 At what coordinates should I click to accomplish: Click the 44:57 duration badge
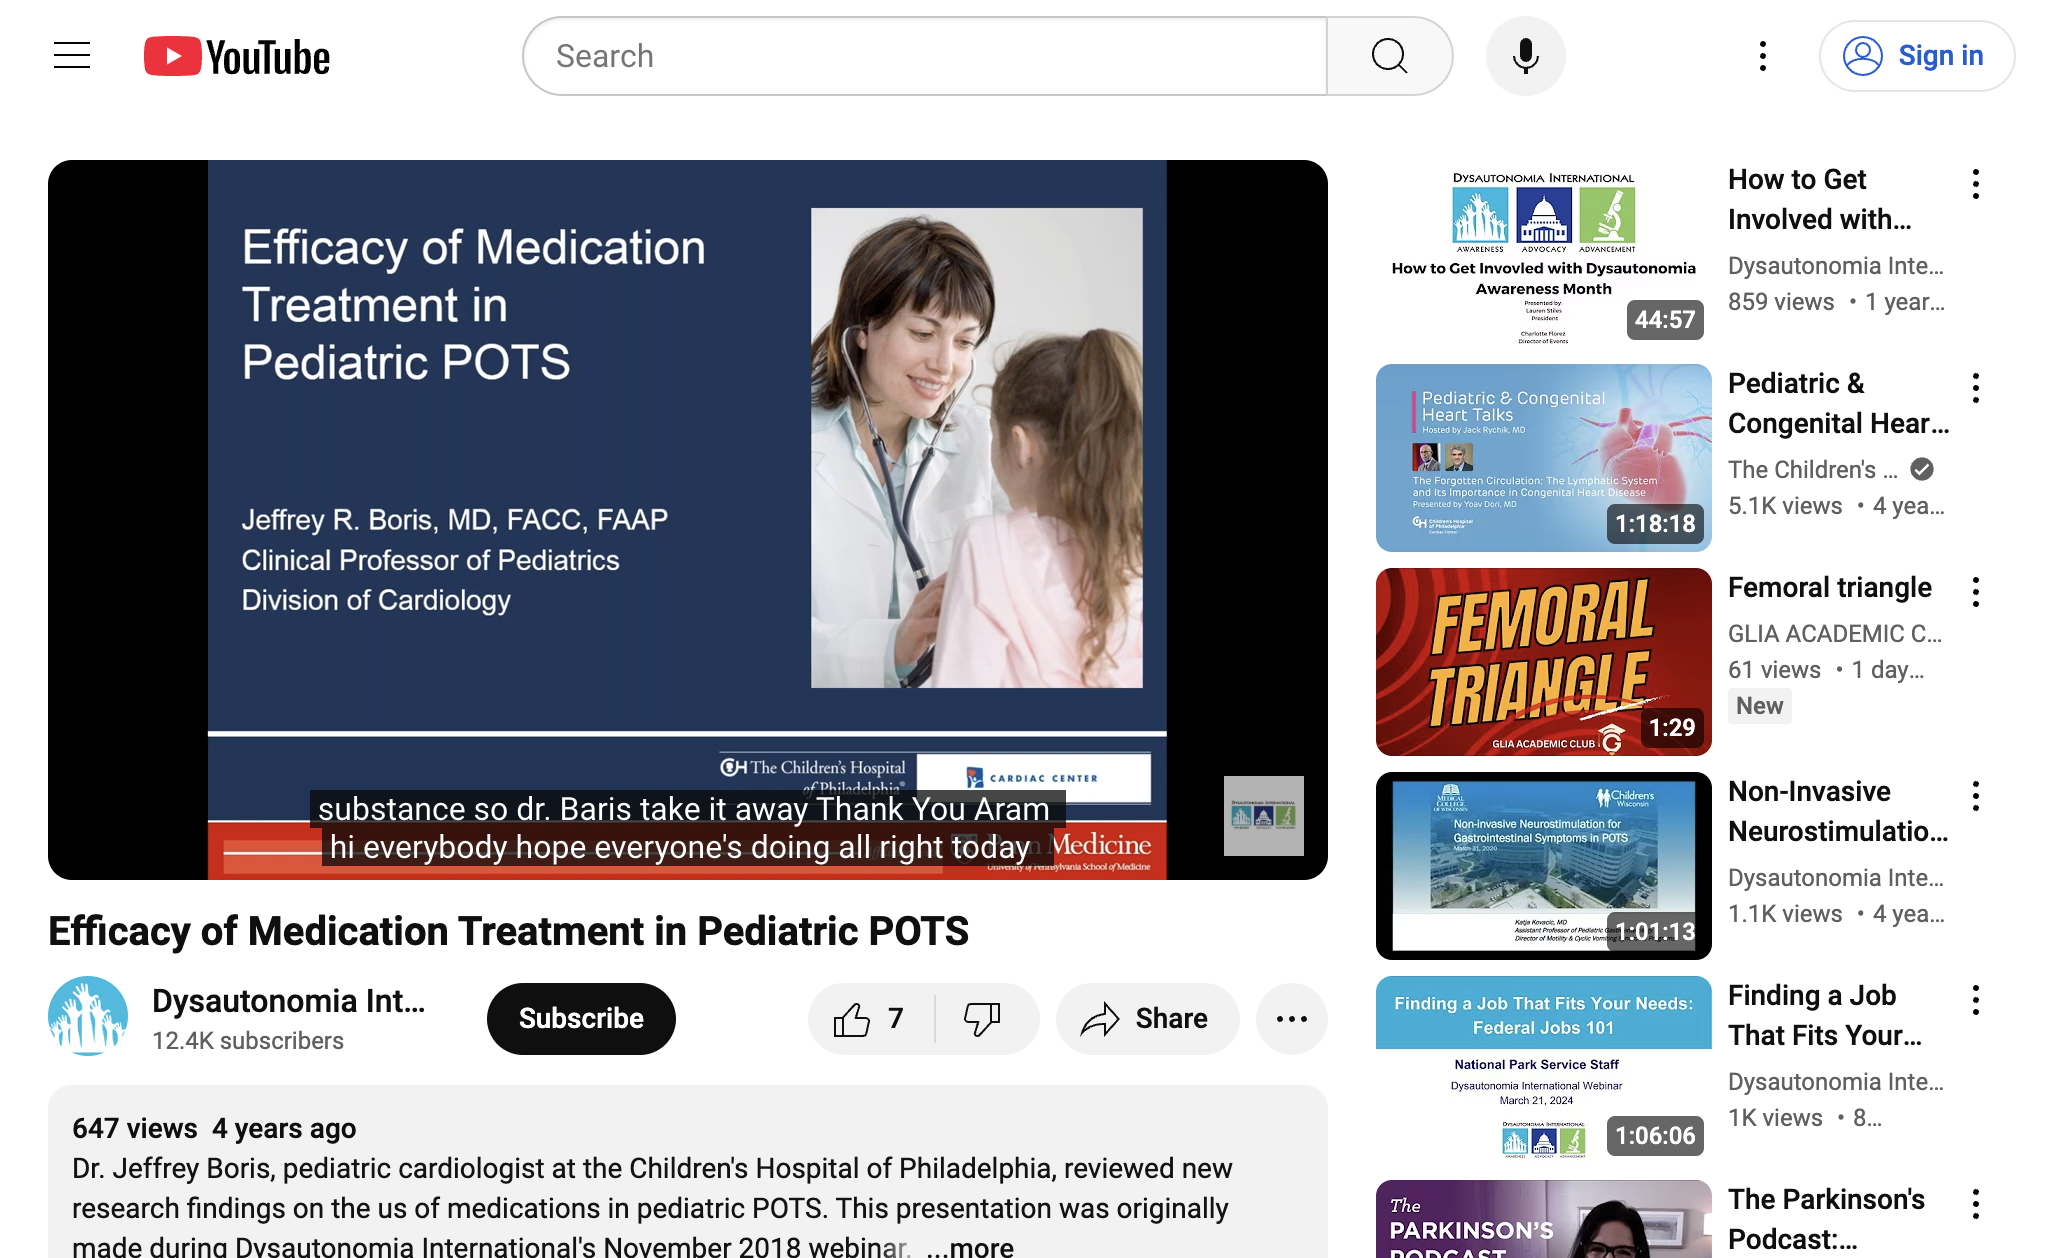click(x=1664, y=320)
